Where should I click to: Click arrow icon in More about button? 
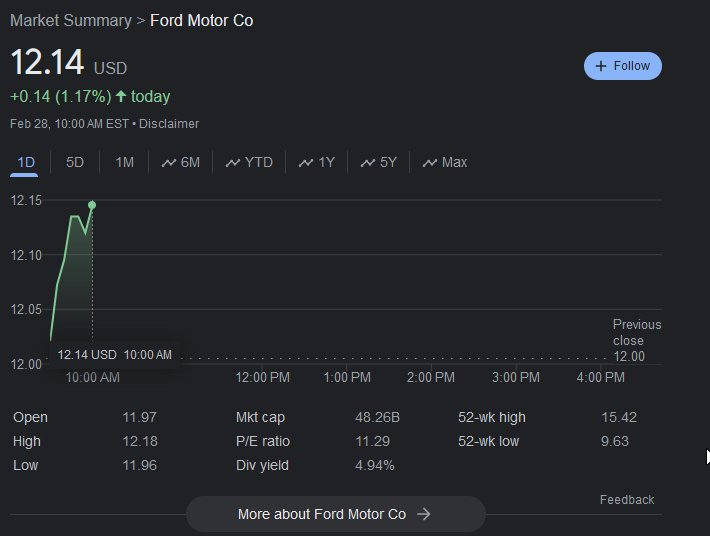[423, 514]
